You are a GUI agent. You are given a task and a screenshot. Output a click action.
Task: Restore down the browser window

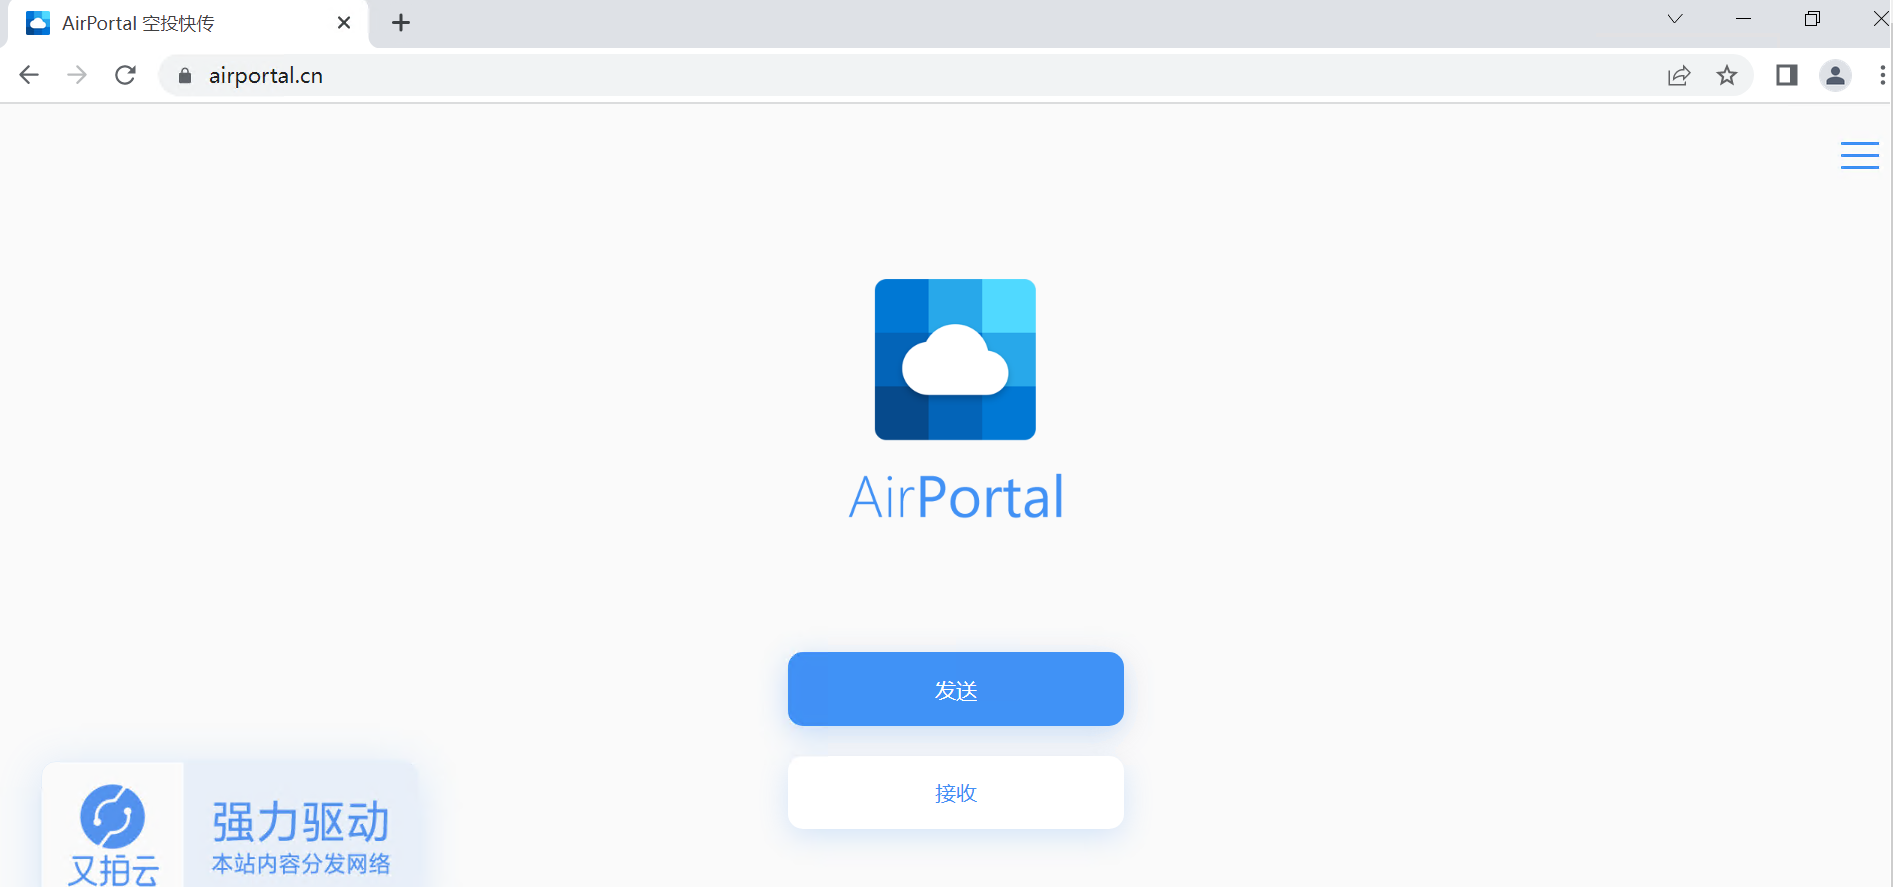1812,19
